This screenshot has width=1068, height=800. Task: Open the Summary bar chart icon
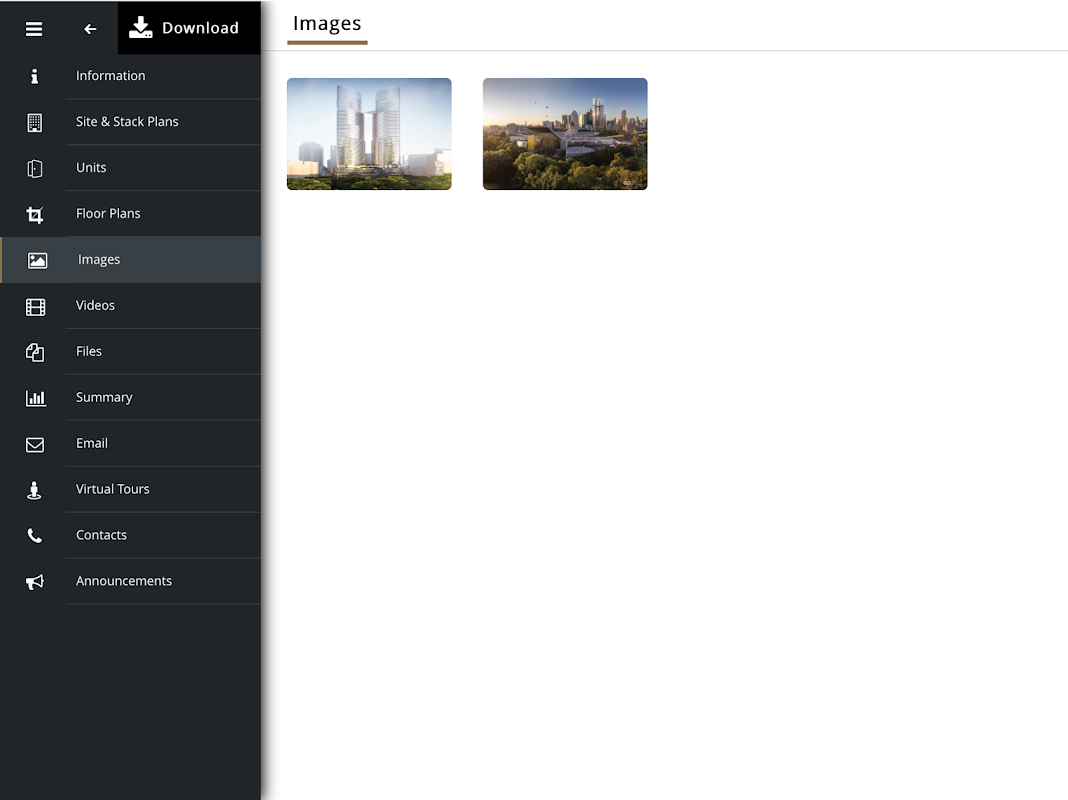click(35, 398)
